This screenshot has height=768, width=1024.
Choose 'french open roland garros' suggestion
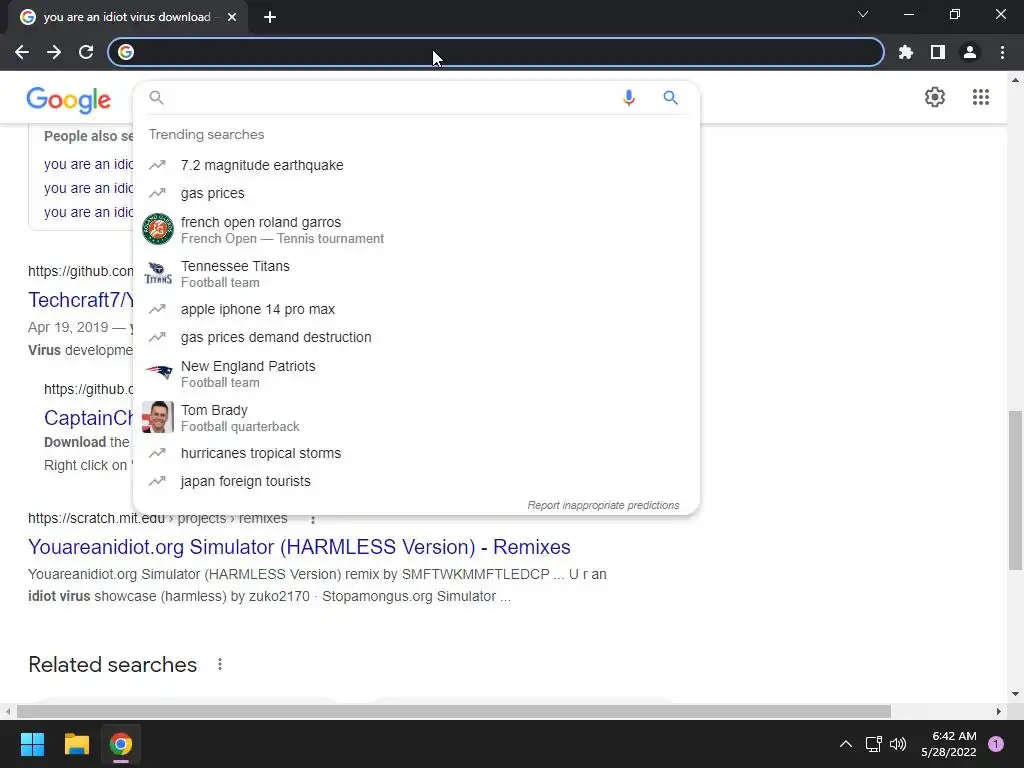pyautogui.click(x=416, y=230)
